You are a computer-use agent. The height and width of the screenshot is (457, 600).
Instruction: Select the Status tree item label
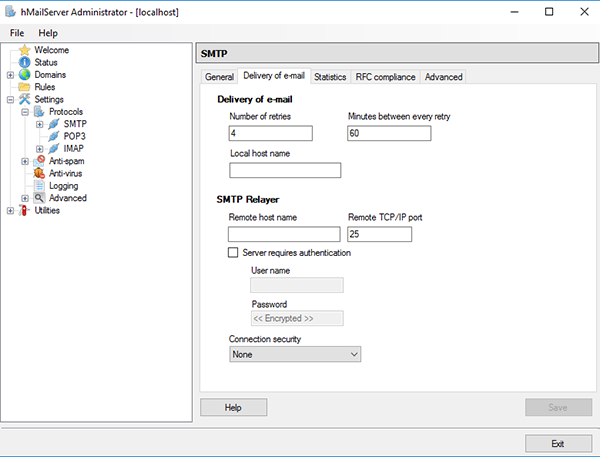coord(46,62)
